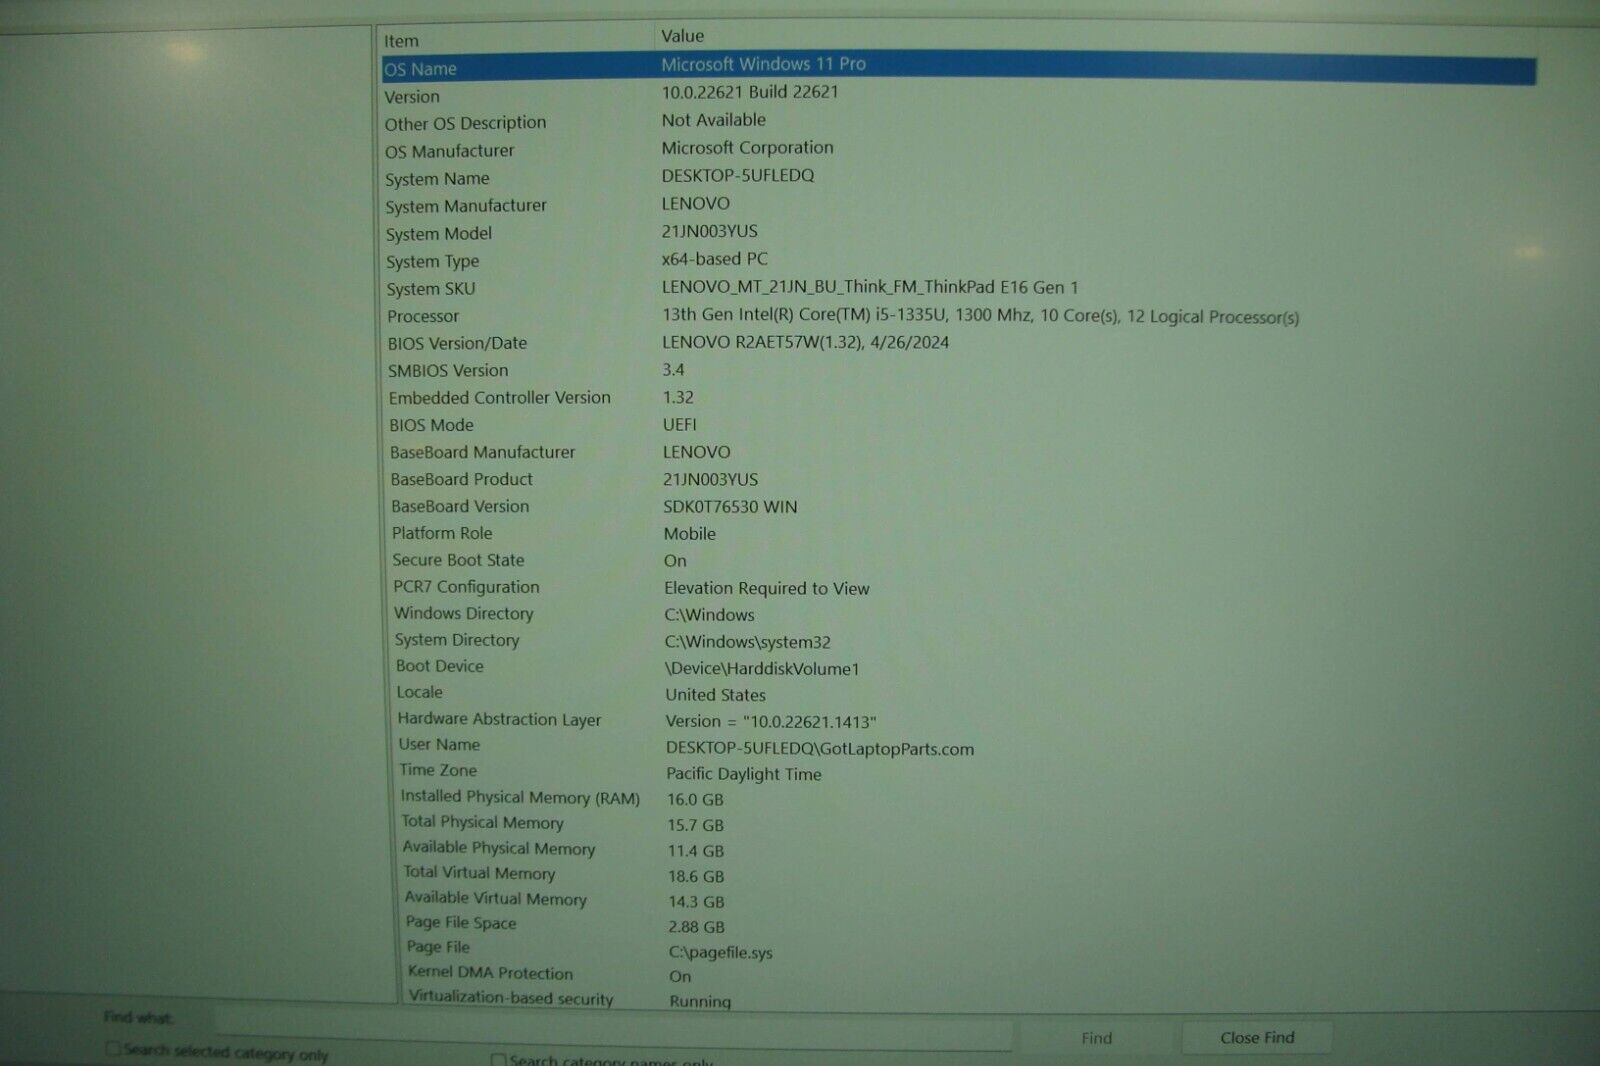Select the Virtualization-based security row
Image resolution: width=1600 pixels, height=1066 pixels.
tap(958, 999)
